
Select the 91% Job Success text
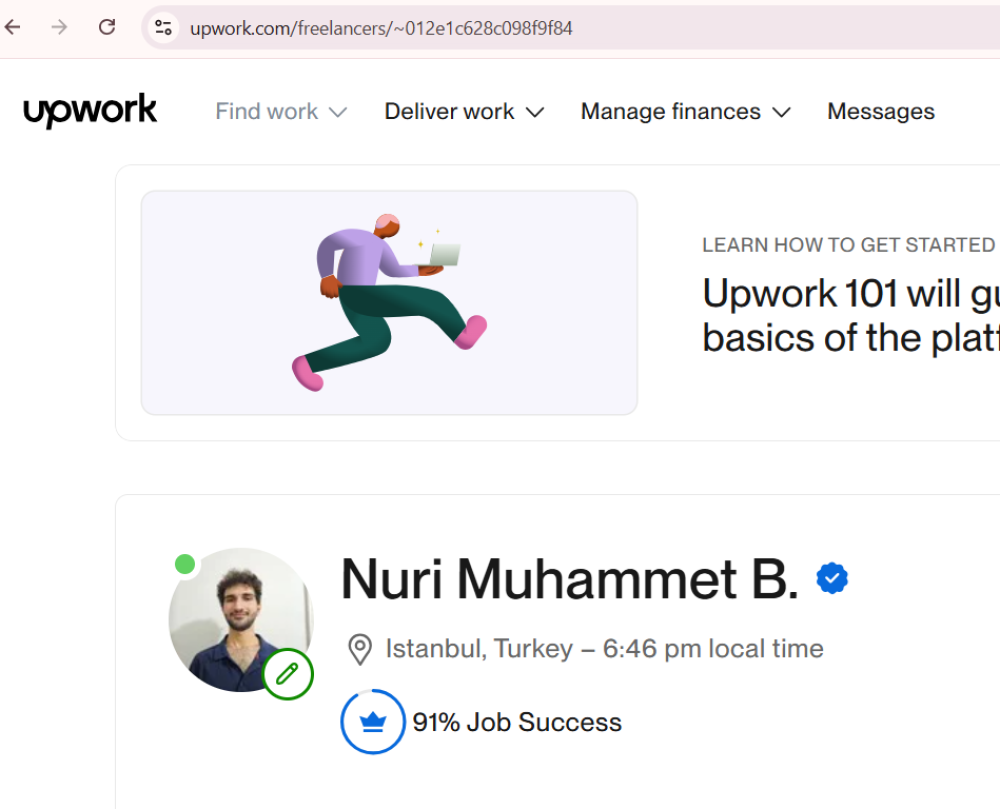pos(517,722)
